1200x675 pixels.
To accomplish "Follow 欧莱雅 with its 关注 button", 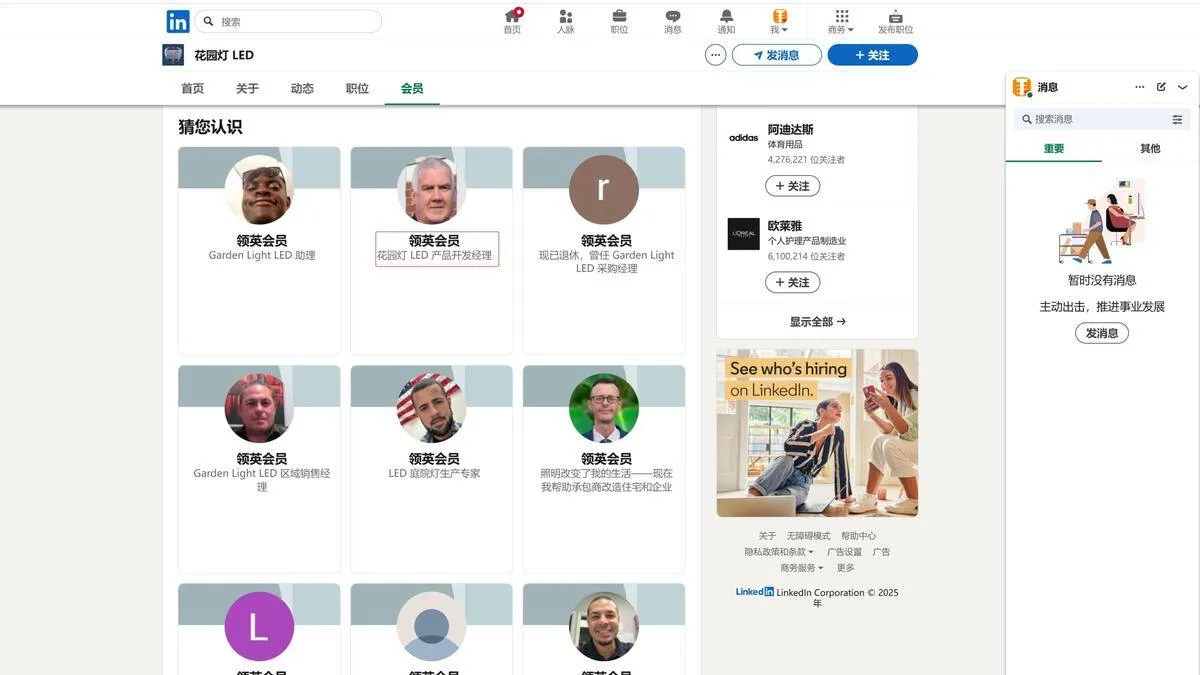I will tap(792, 282).
